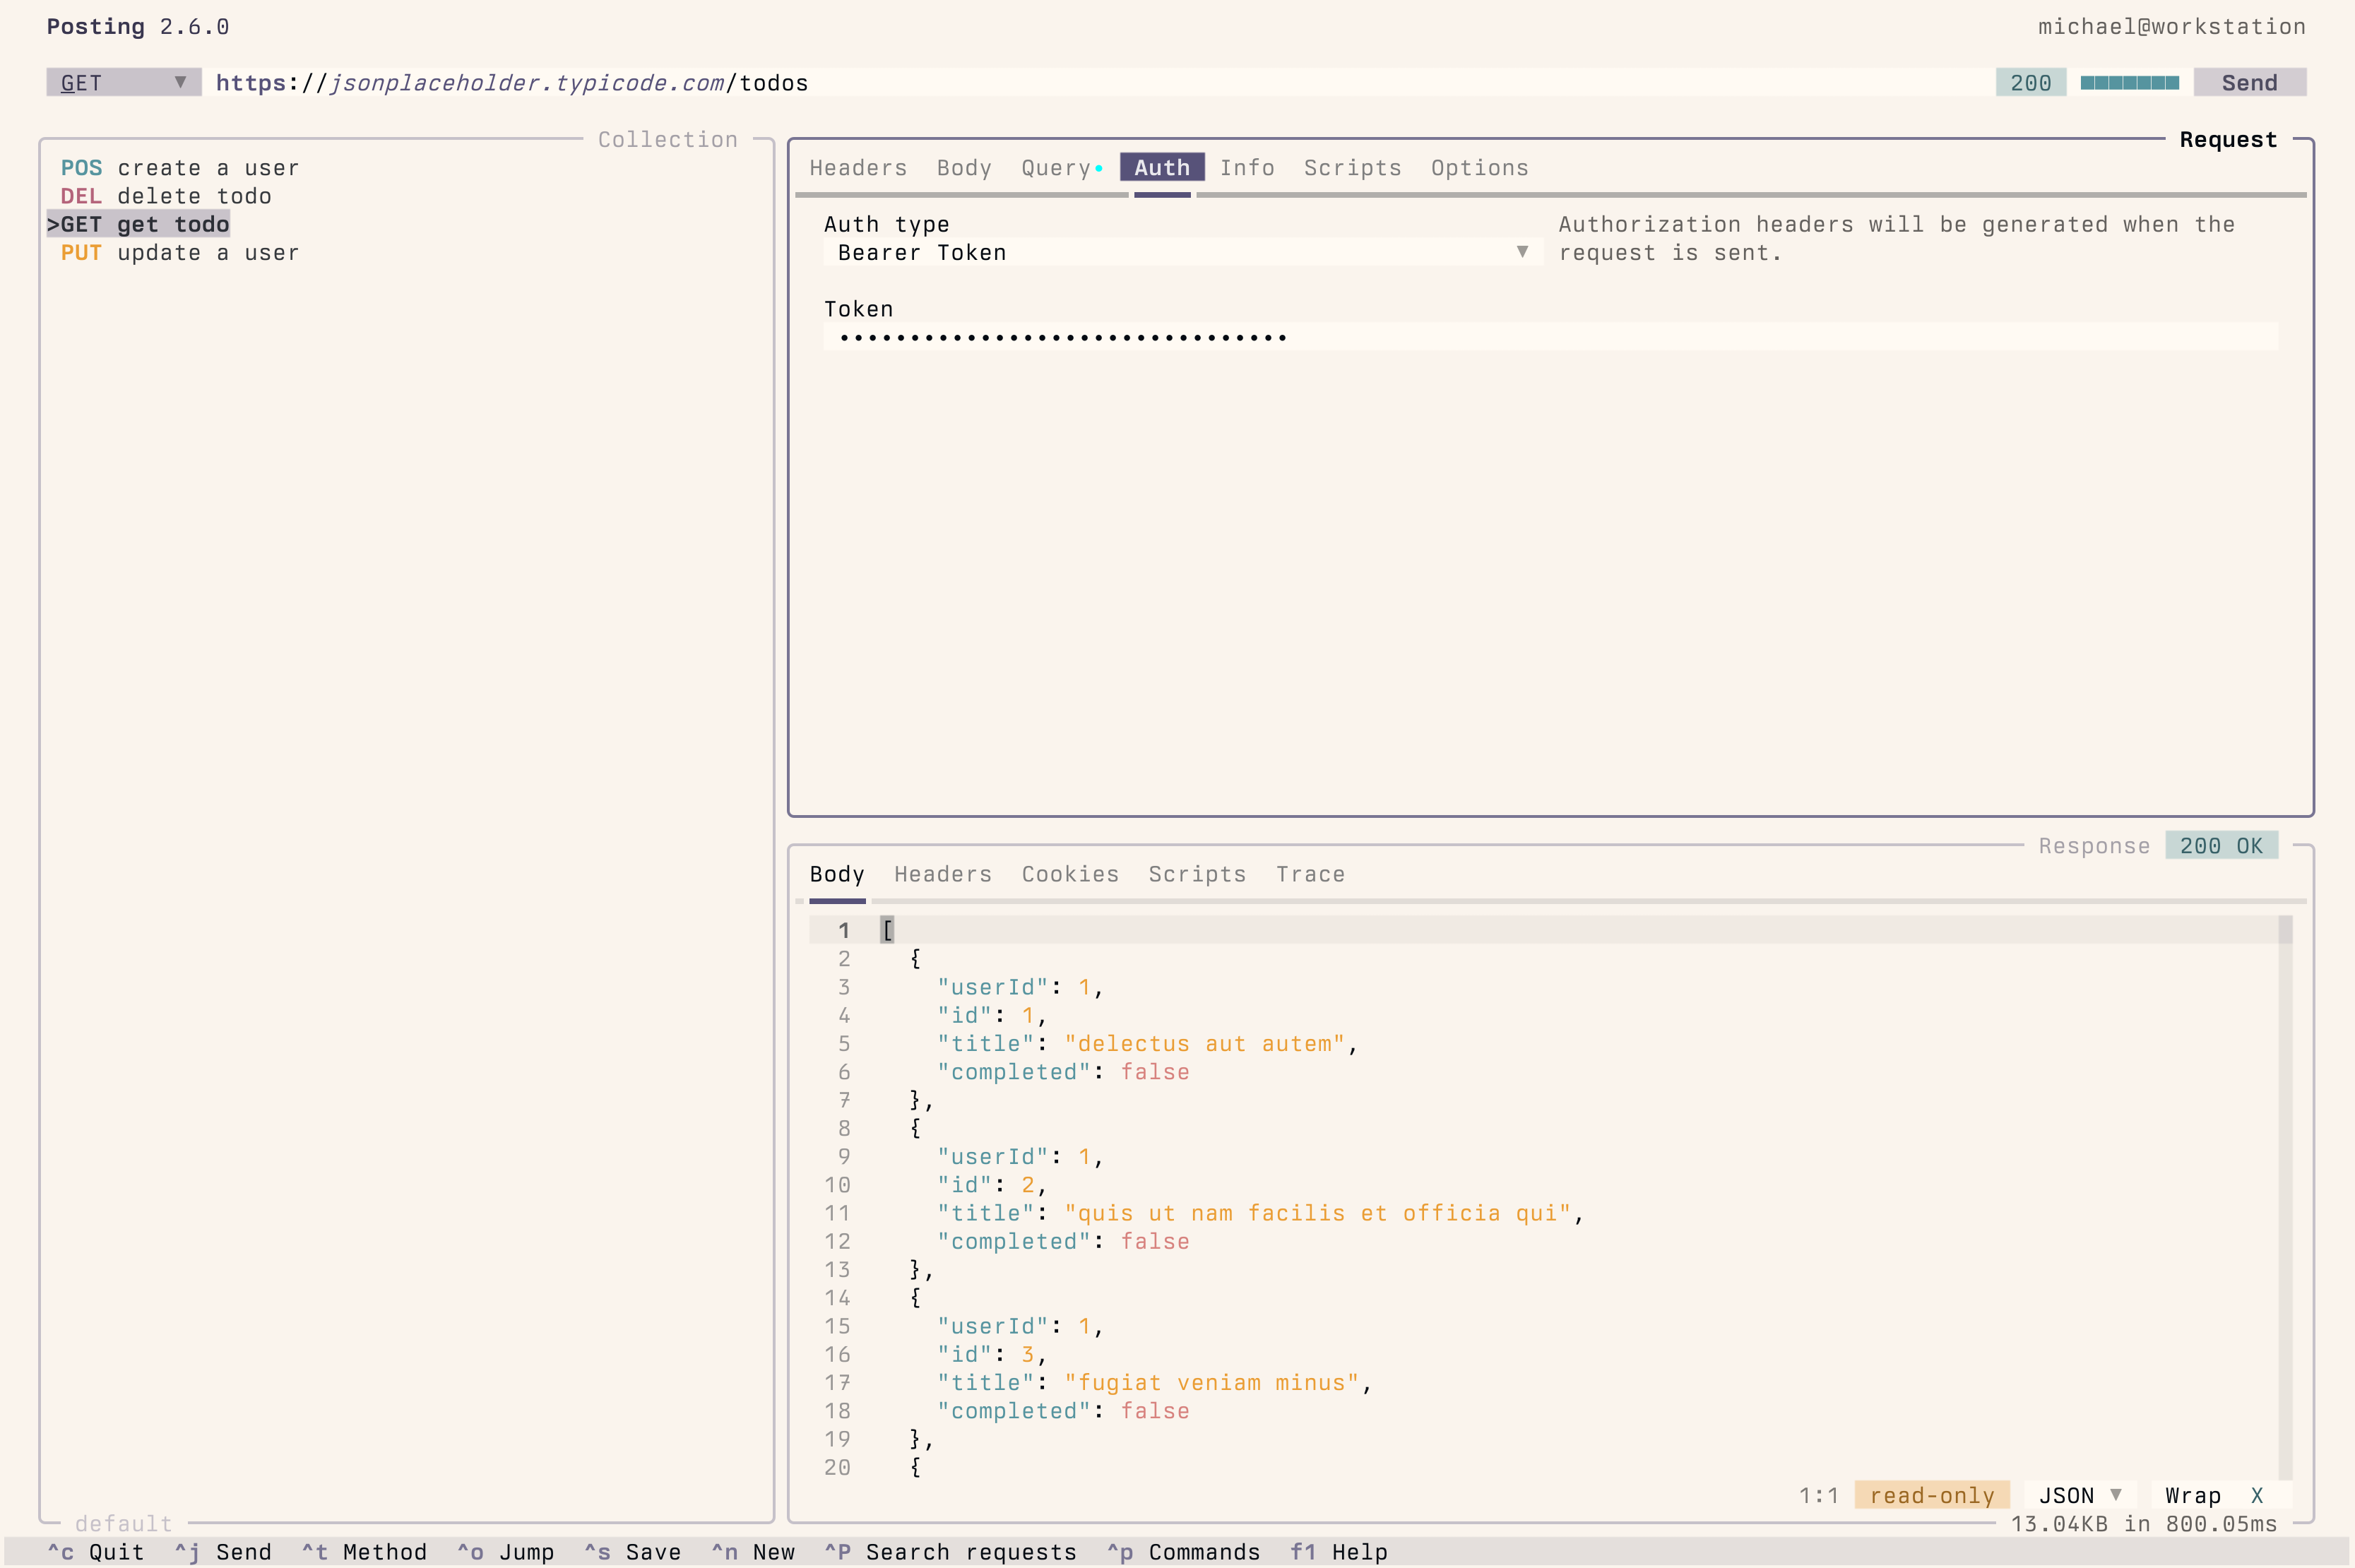Screen dimensions: 2355x1568
Task: Select the 'update a user' PUT request
Action: click(180, 253)
